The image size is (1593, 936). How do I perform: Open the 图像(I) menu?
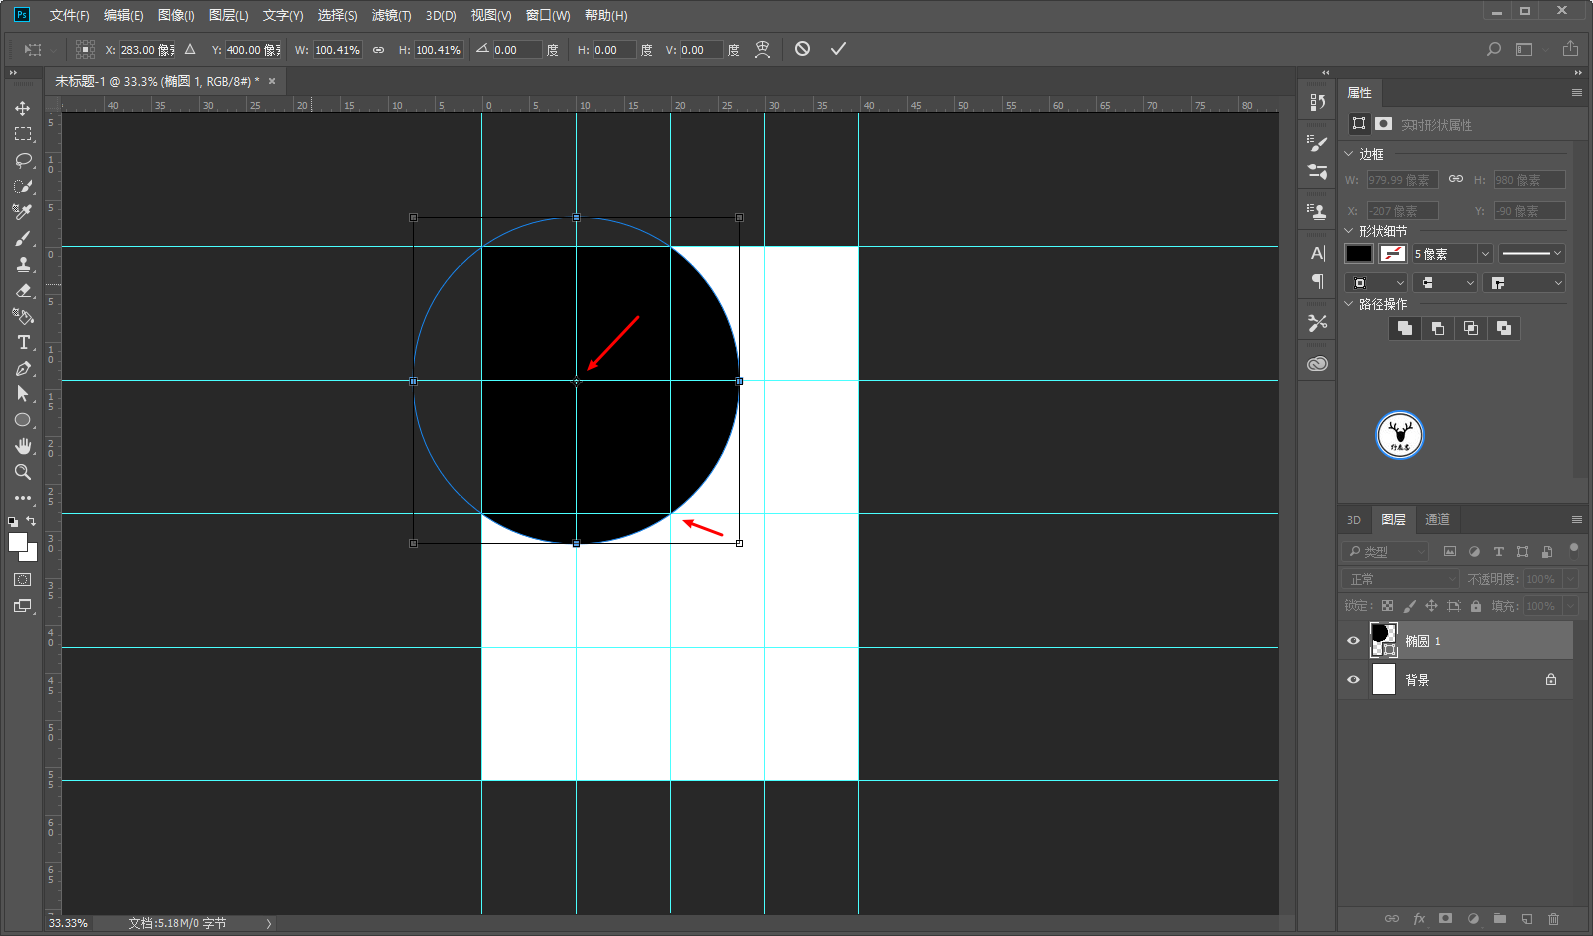tap(176, 15)
